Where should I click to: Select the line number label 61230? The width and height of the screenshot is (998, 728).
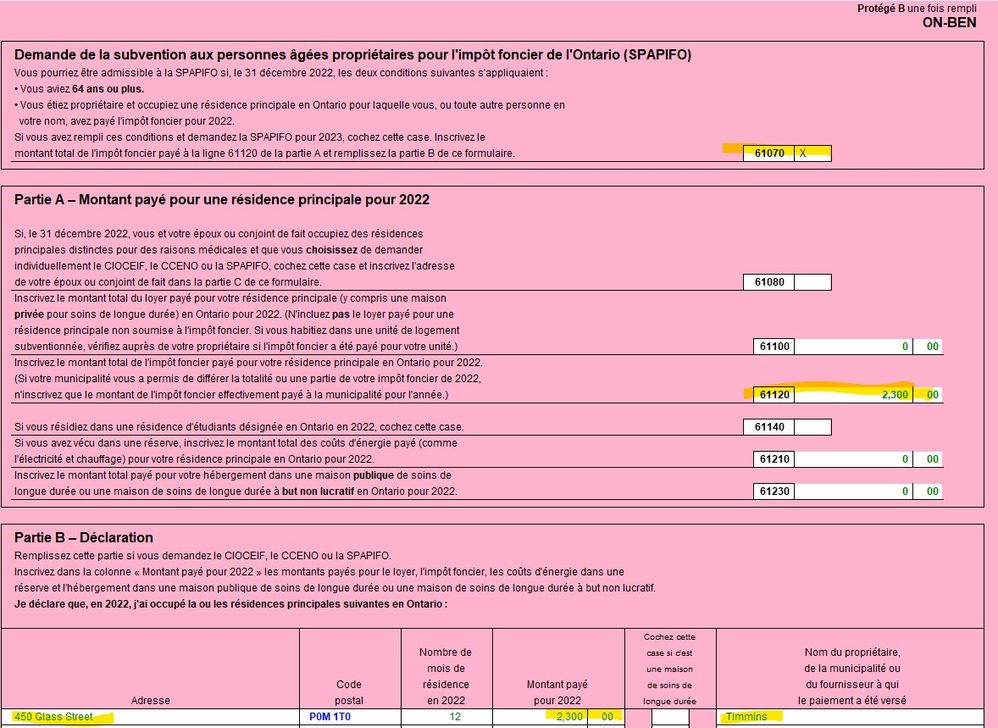click(x=774, y=491)
